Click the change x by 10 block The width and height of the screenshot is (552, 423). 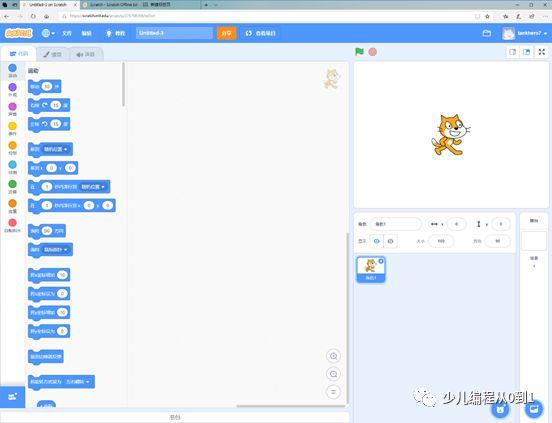(x=49, y=275)
